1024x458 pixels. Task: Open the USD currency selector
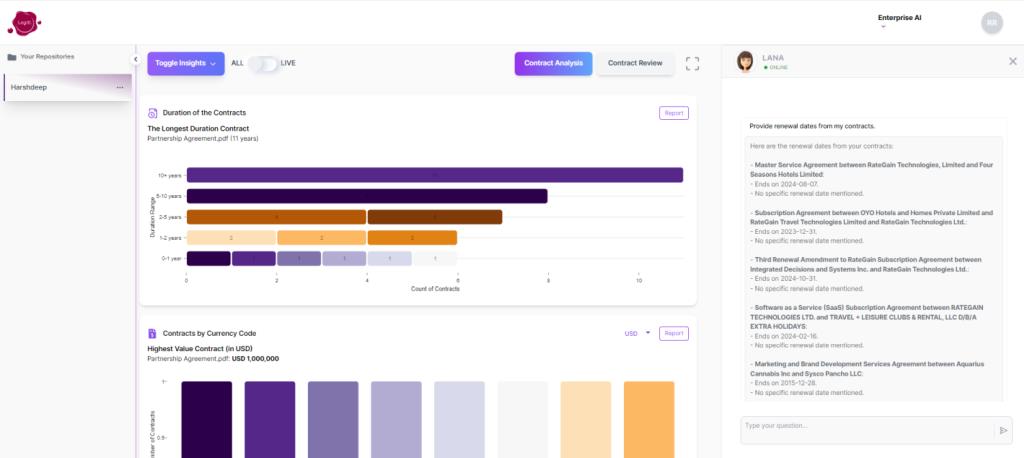(636, 333)
